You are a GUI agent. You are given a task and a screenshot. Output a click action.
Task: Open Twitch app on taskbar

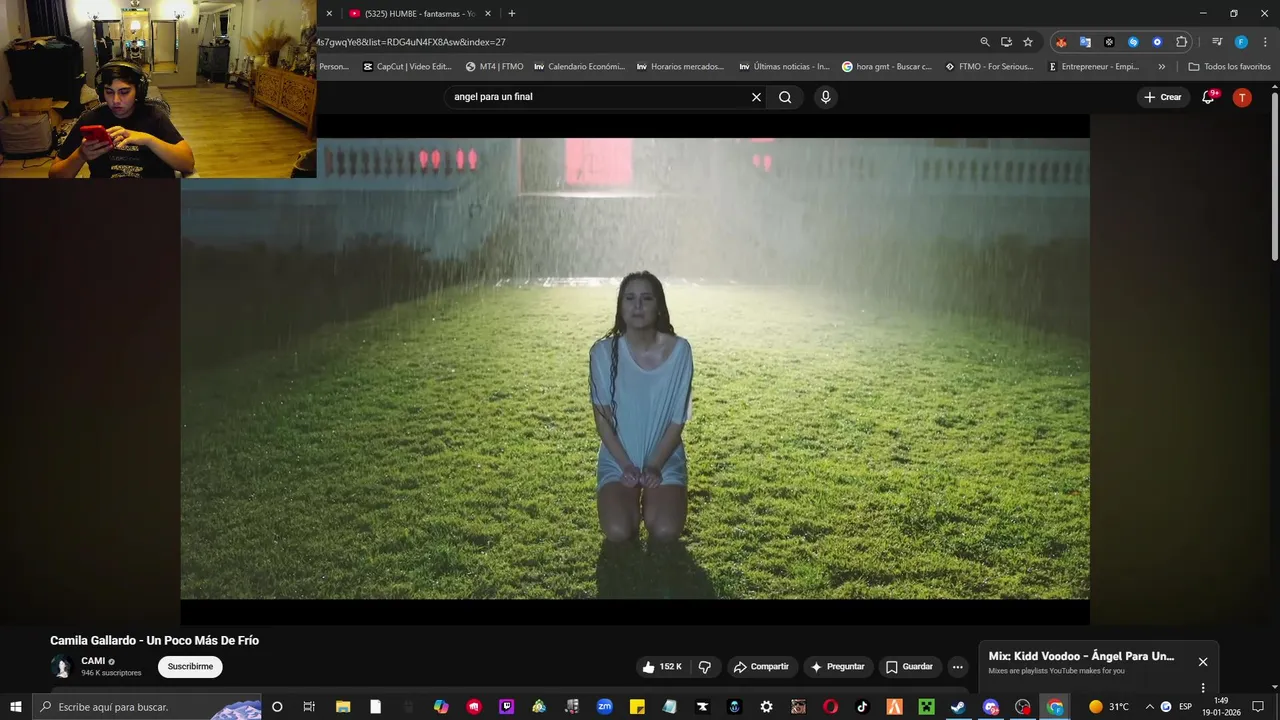click(x=506, y=707)
